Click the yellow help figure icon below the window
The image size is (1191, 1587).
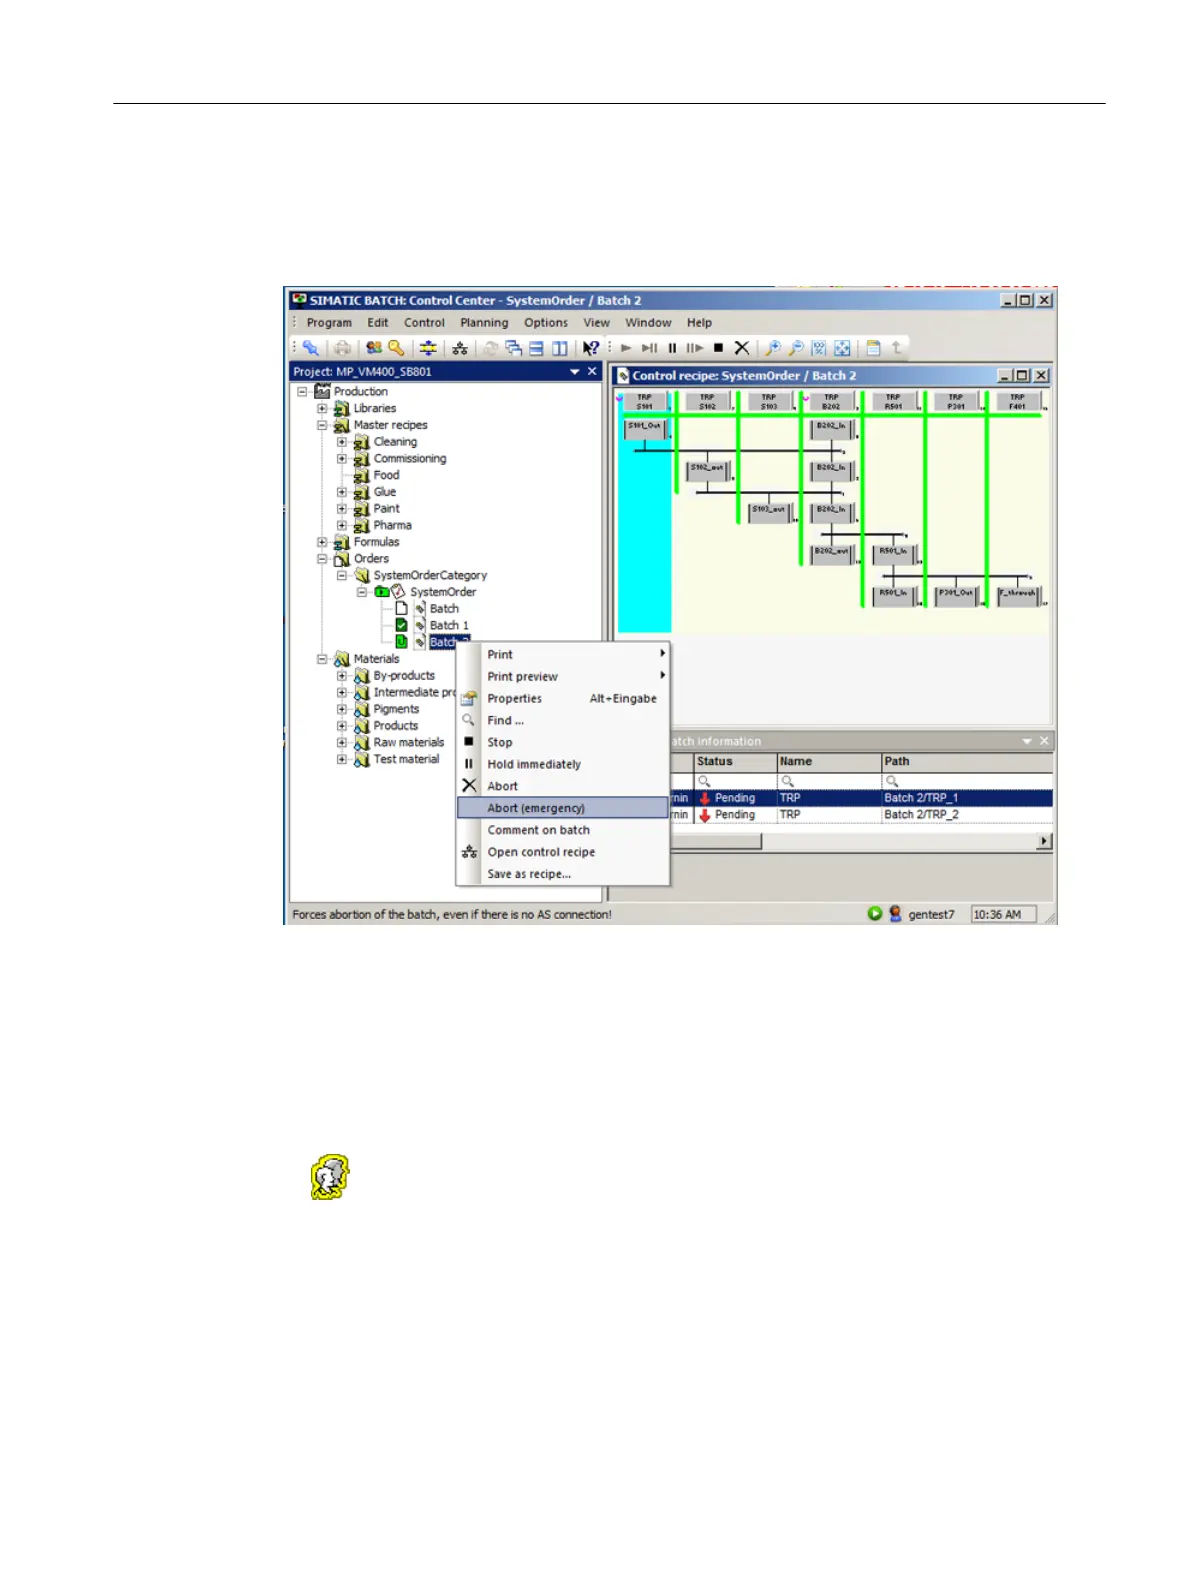coord(330,1177)
